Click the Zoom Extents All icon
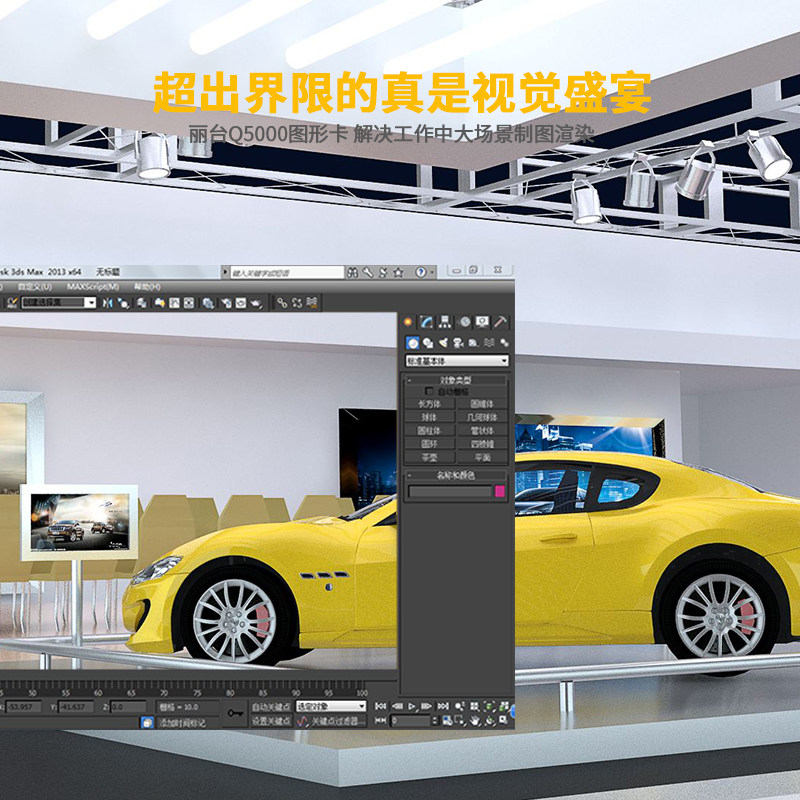 (504, 706)
